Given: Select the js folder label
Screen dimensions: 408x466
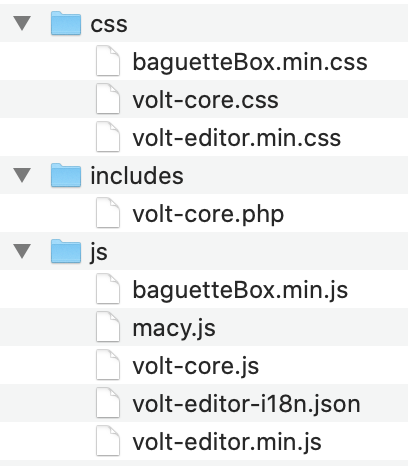Looking at the screenshot, I should click(99, 253).
